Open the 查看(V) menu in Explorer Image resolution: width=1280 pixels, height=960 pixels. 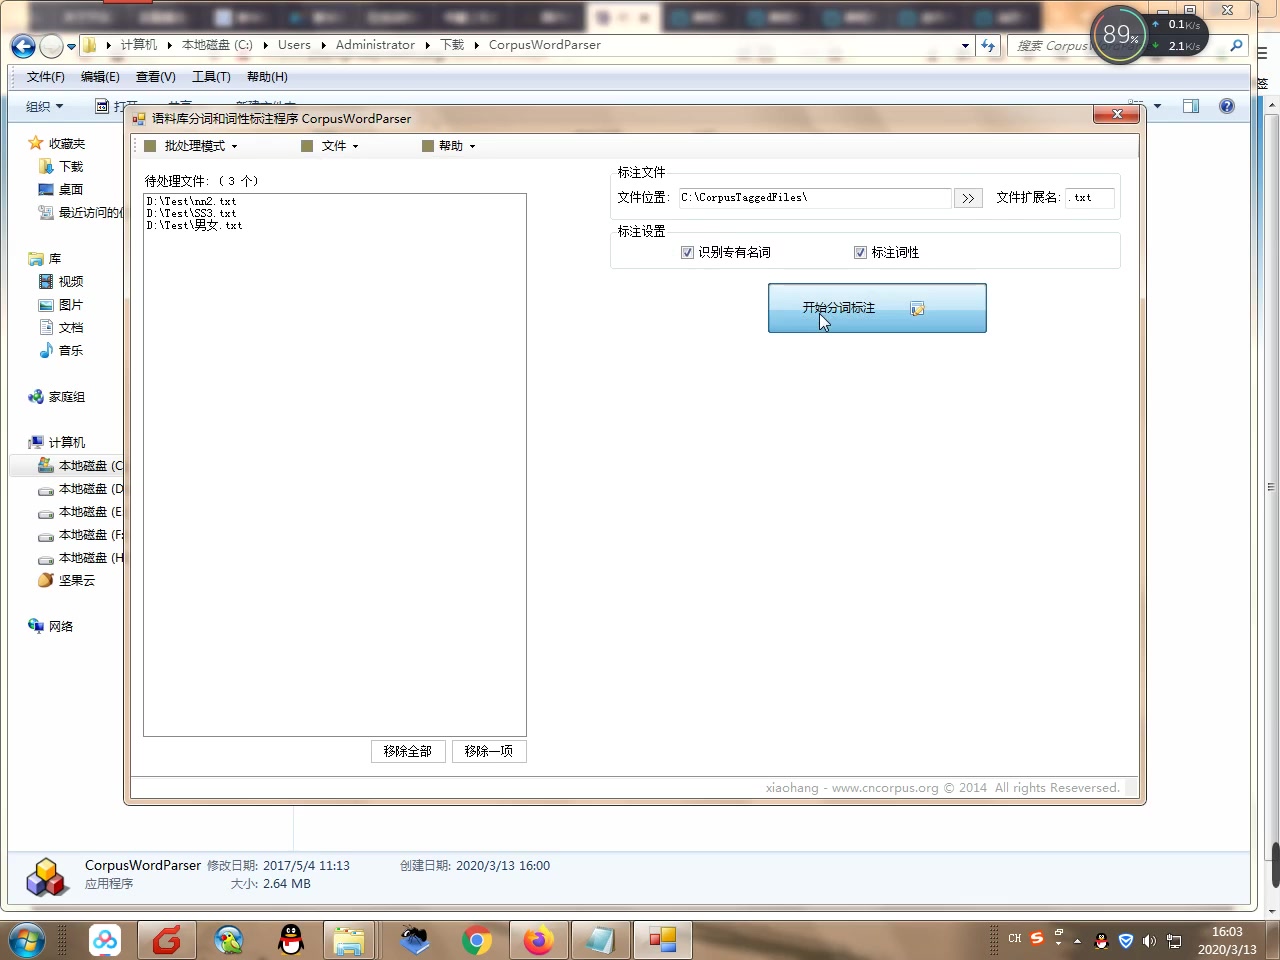156,77
